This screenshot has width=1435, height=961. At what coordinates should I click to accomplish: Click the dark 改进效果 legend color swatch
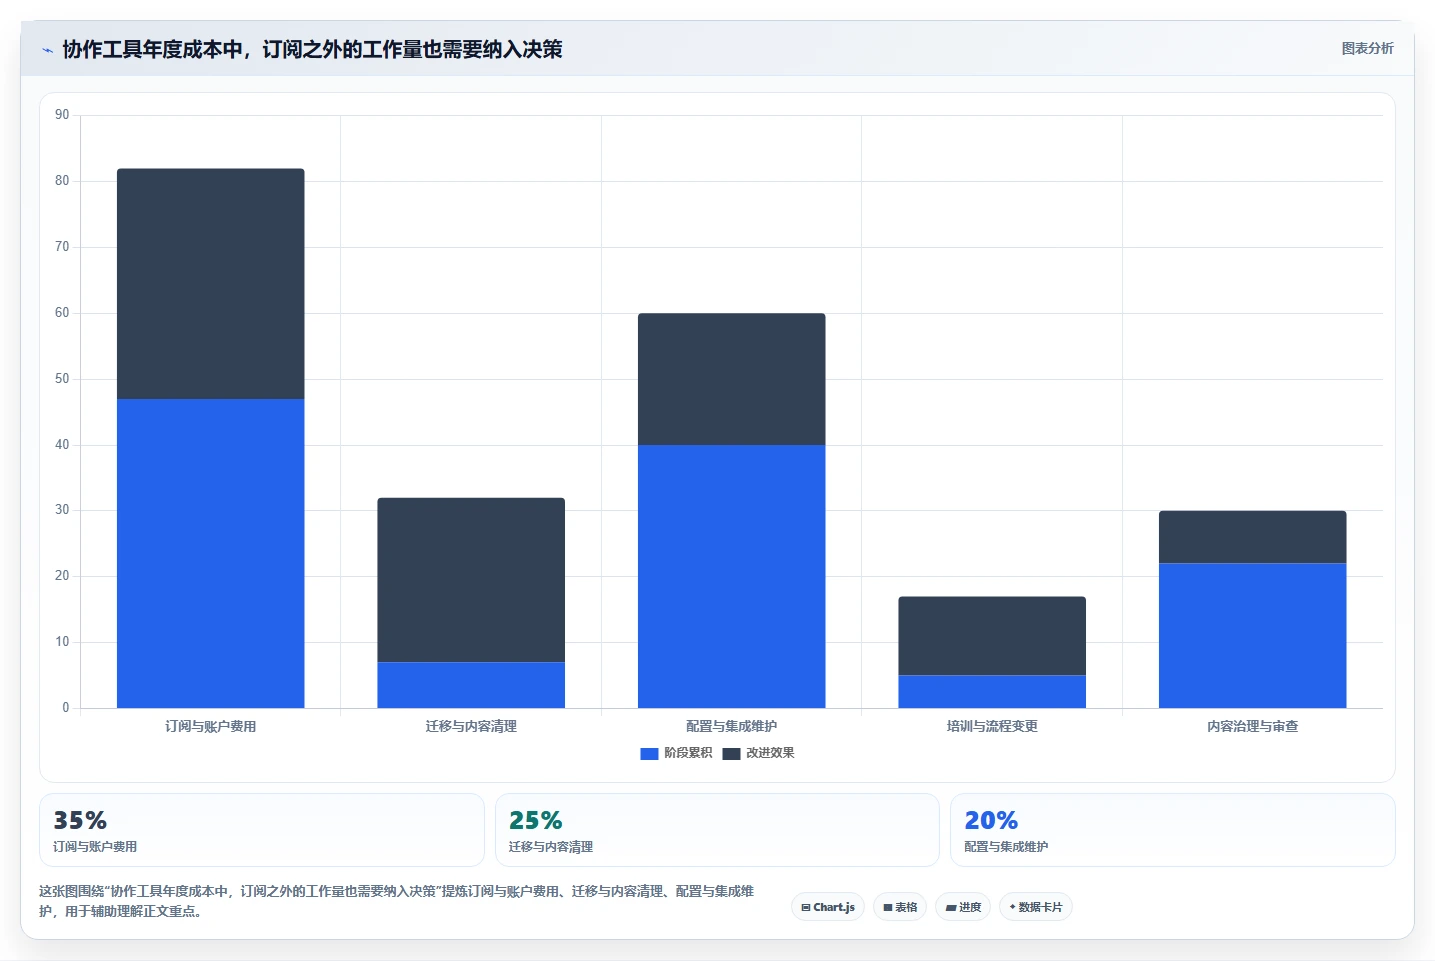(731, 754)
